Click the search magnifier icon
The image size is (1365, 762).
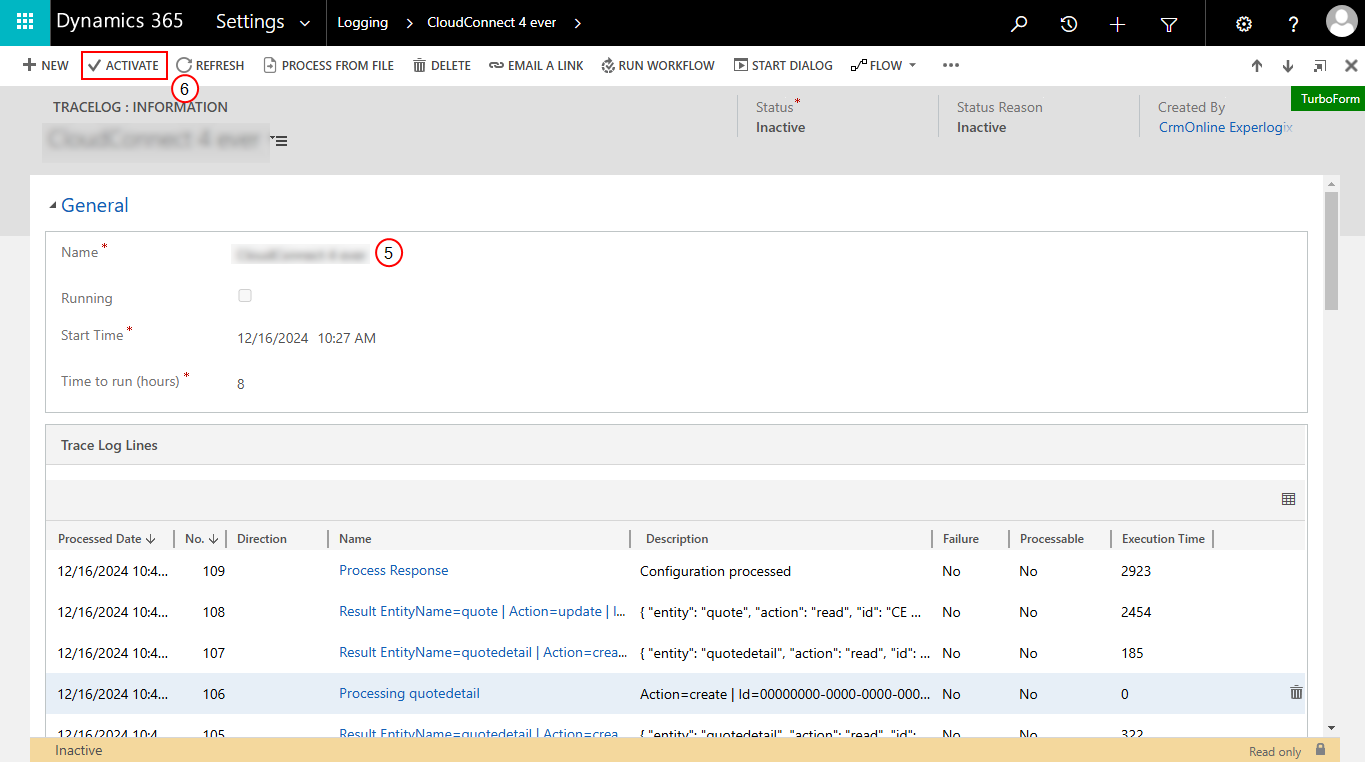[x=1019, y=23]
